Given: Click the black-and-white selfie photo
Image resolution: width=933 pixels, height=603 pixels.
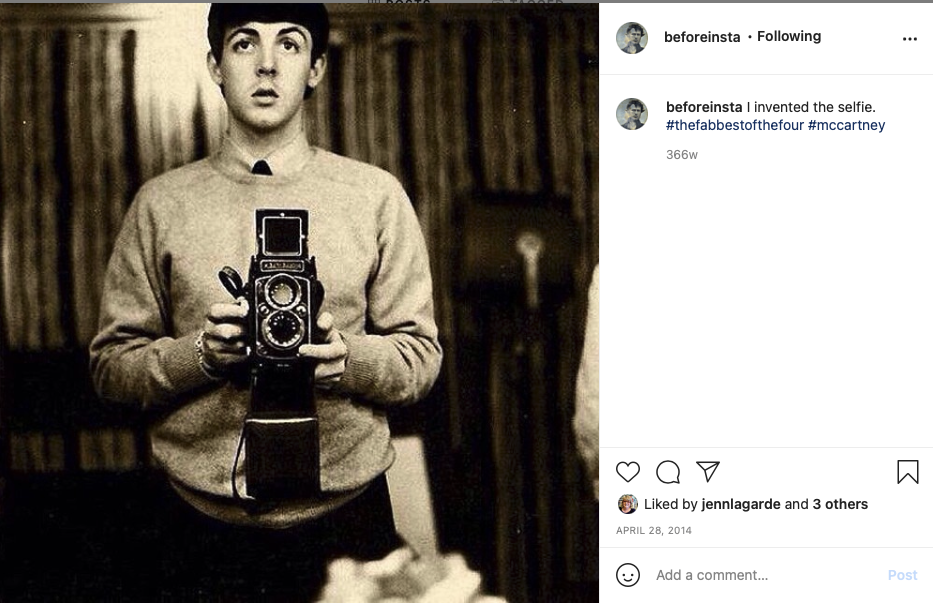Looking at the screenshot, I should point(300,300).
